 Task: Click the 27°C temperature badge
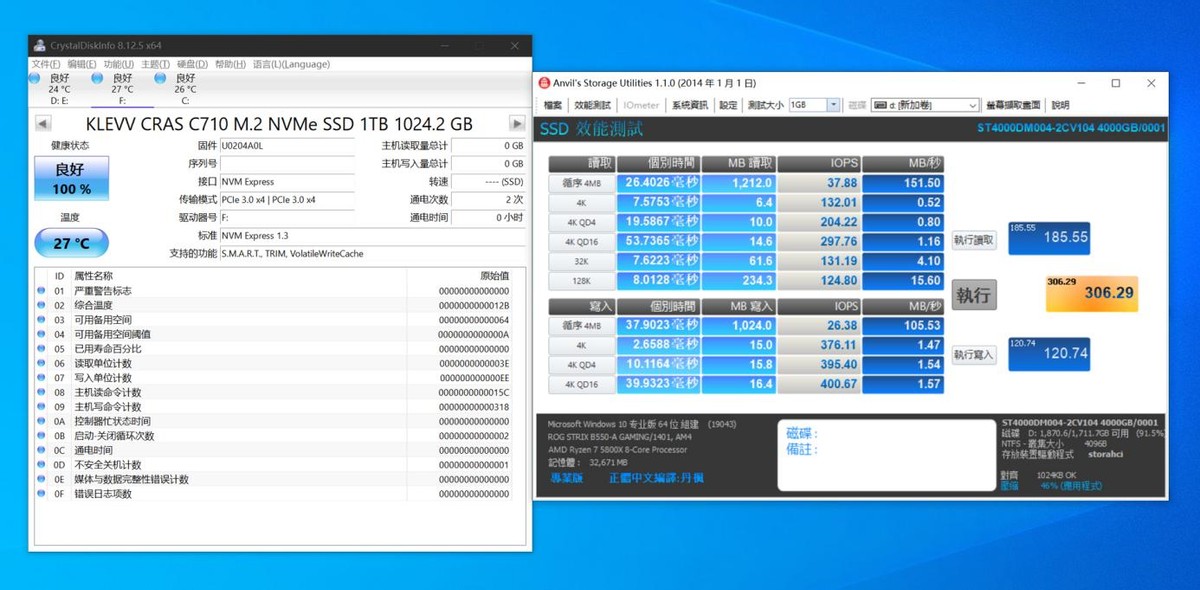pos(70,242)
